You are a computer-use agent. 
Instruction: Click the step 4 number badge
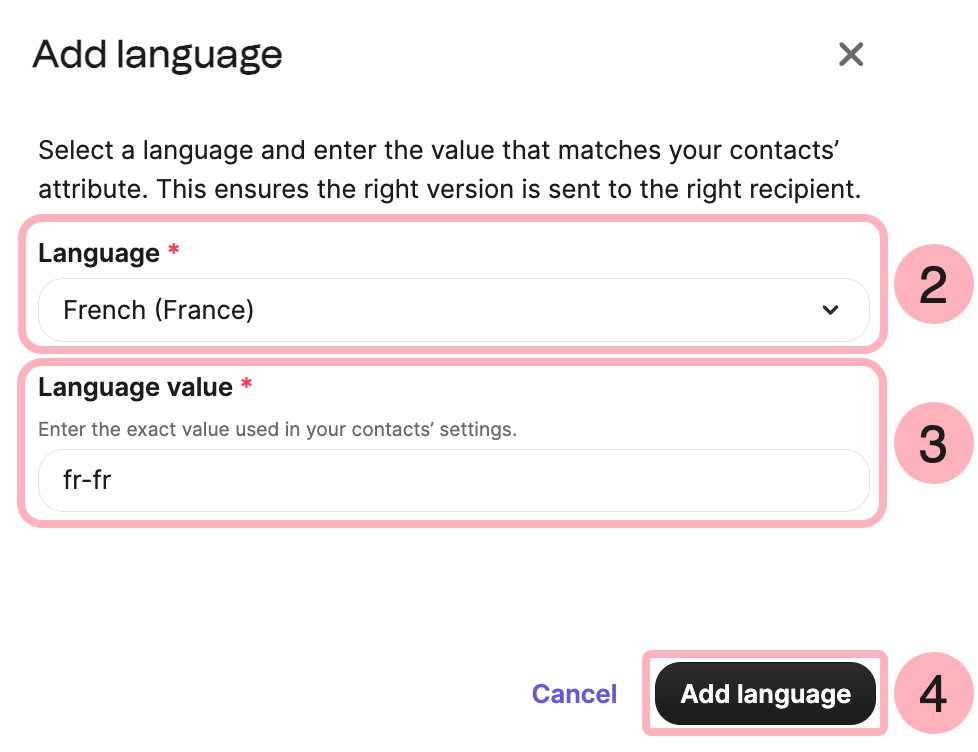tap(932, 694)
